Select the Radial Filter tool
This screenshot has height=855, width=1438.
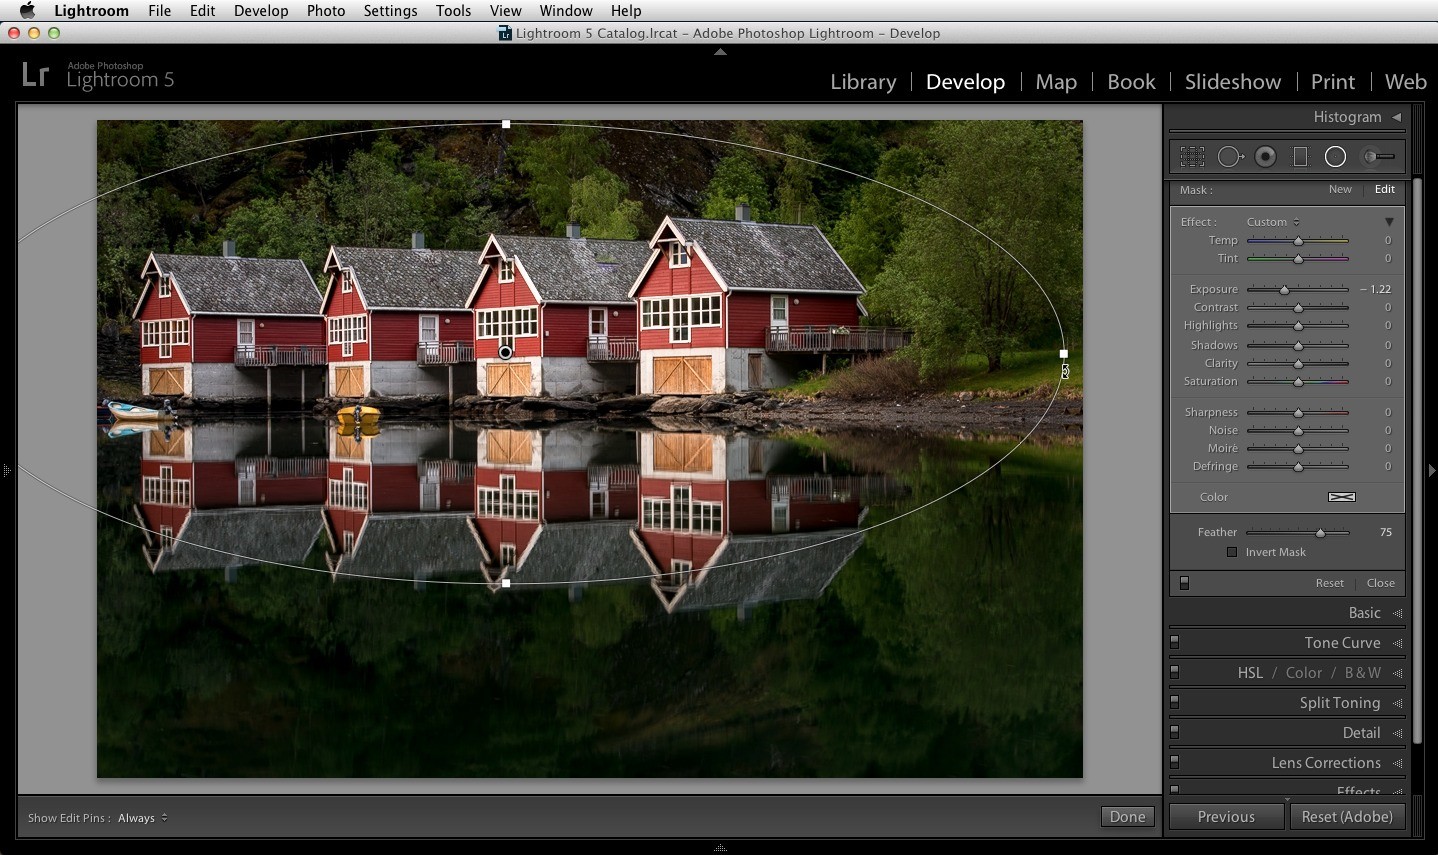pos(1335,157)
